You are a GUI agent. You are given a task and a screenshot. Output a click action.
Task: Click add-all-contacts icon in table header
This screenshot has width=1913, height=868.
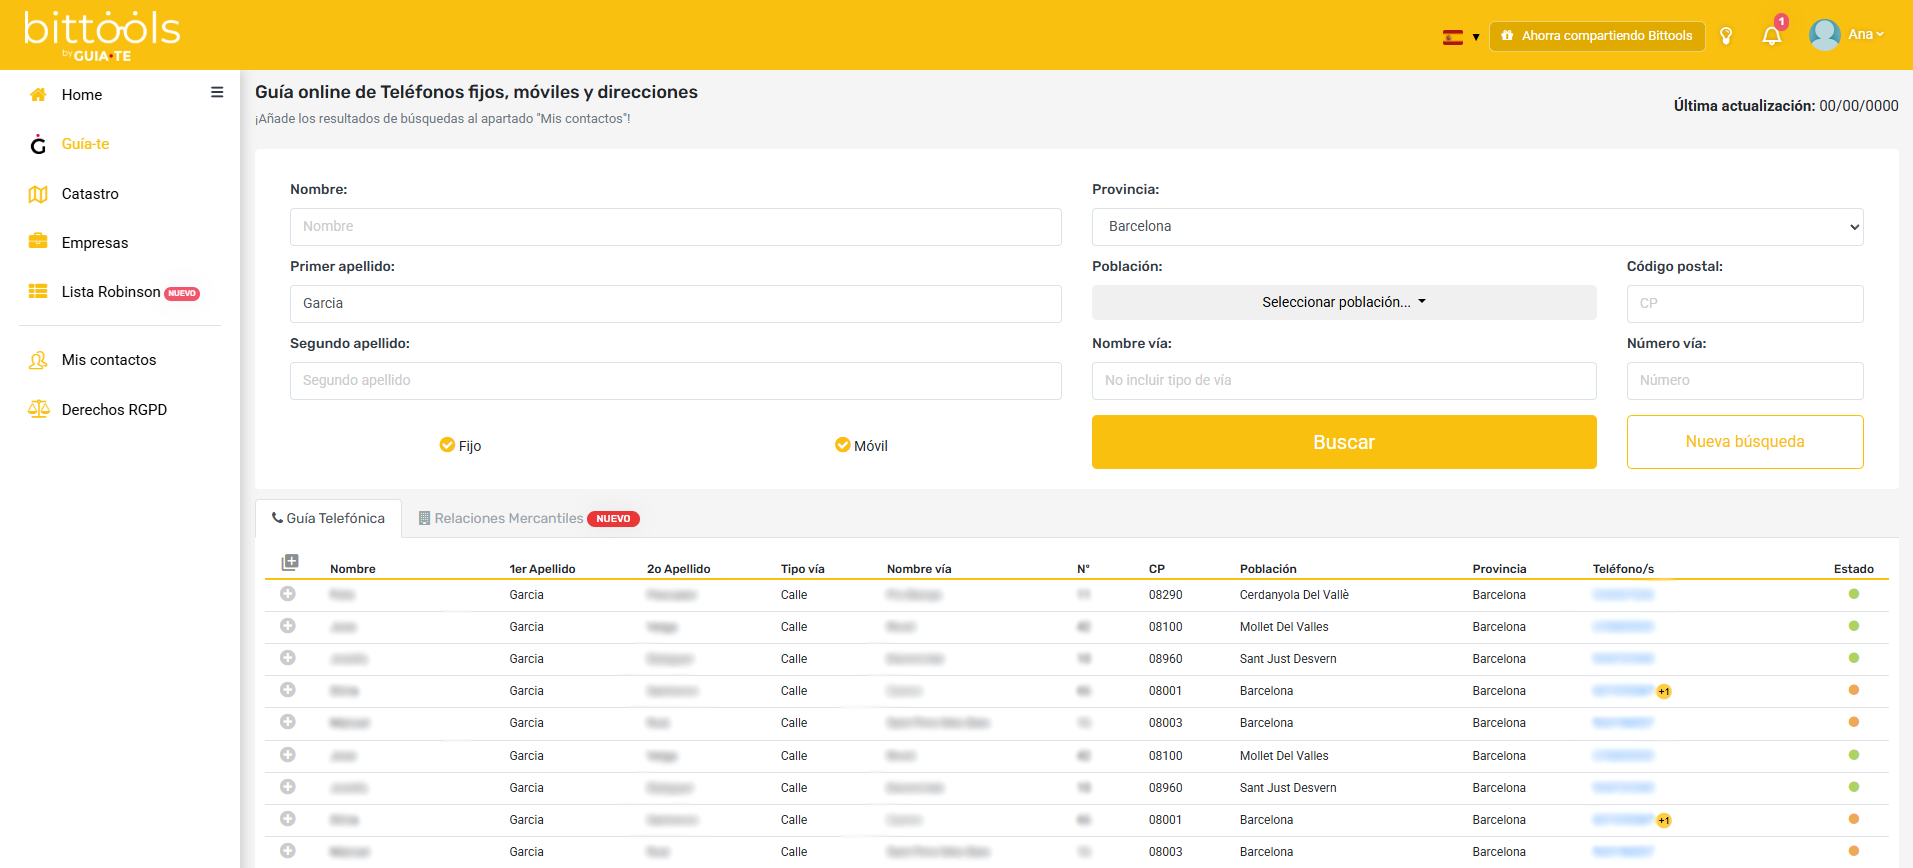[x=290, y=562]
